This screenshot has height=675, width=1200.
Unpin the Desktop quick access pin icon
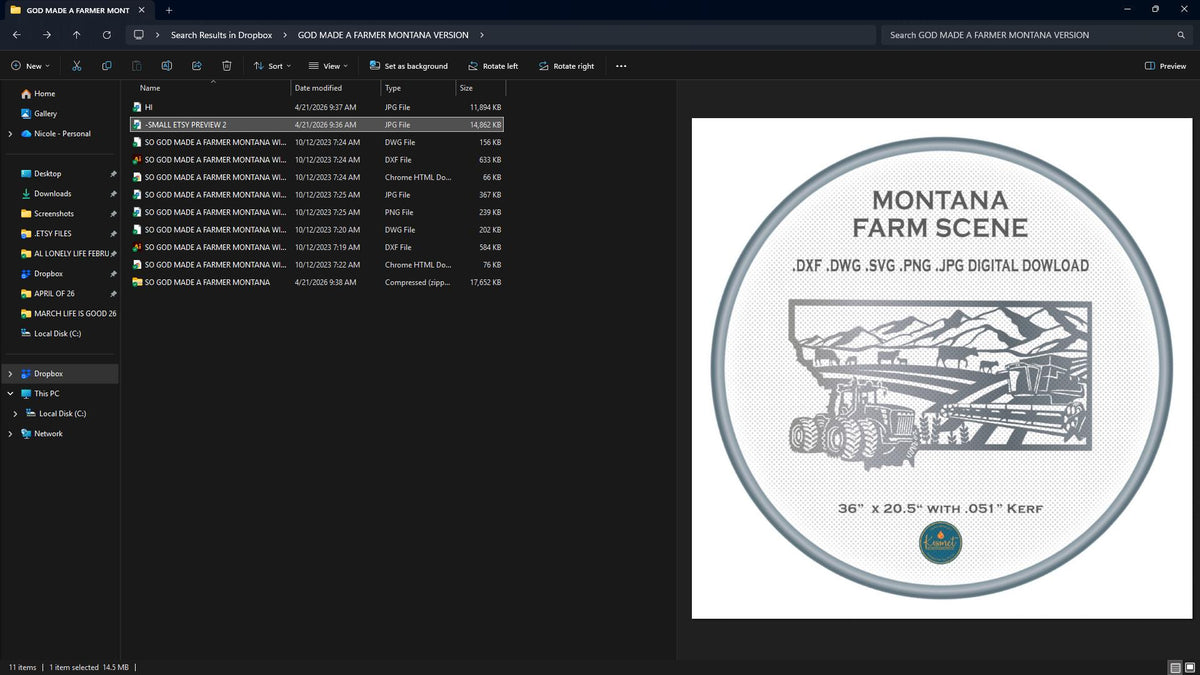click(x=113, y=174)
